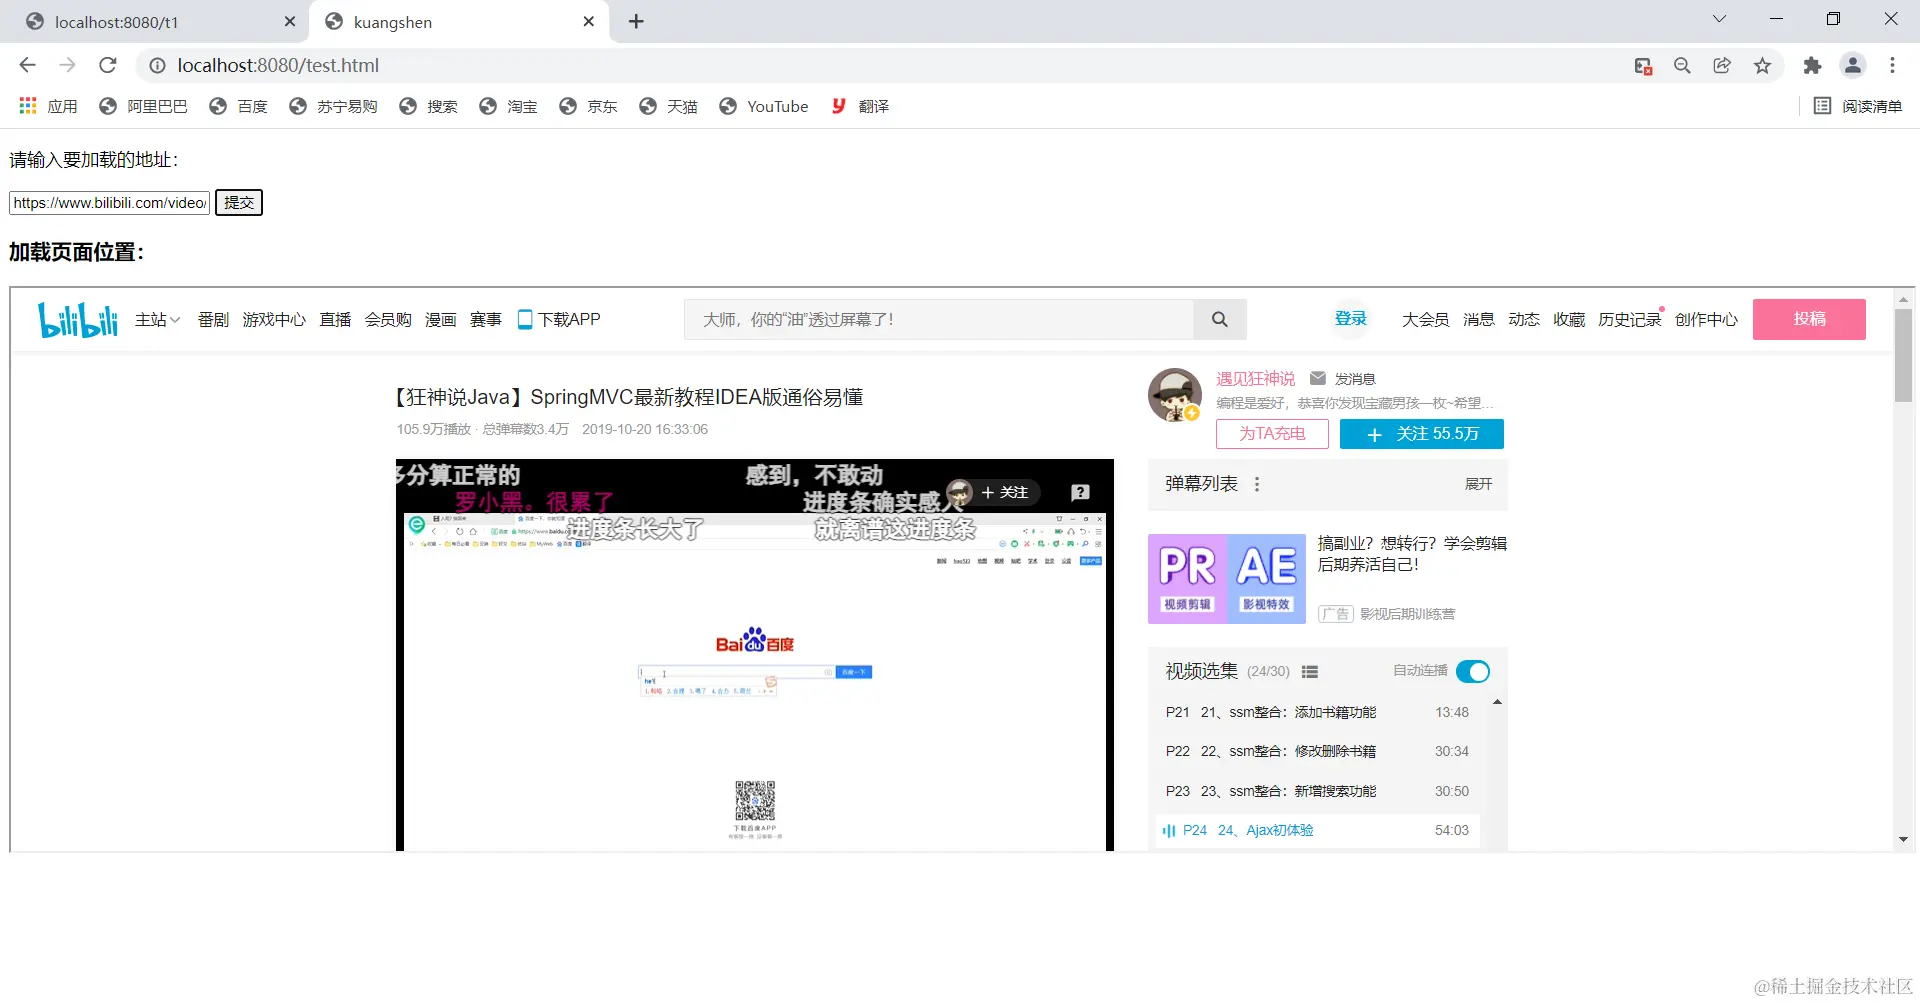Expand the 弹幕列表 with 展开
Viewport: 1920px width, 1003px height.
(1478, 484)
